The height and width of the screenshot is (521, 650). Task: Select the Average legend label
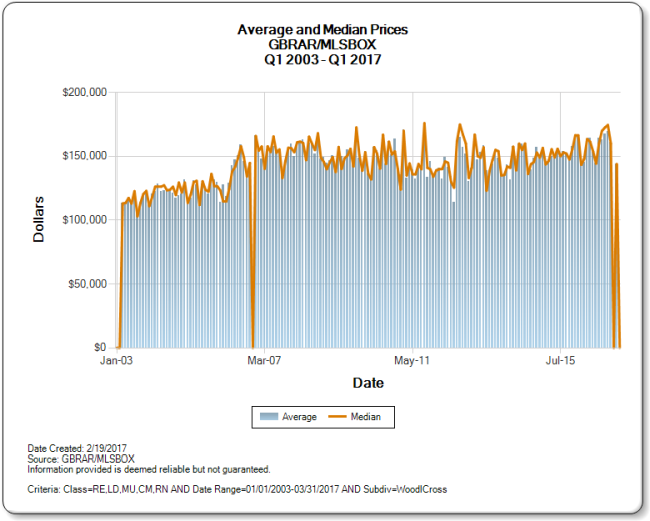(x=299, y=417)
